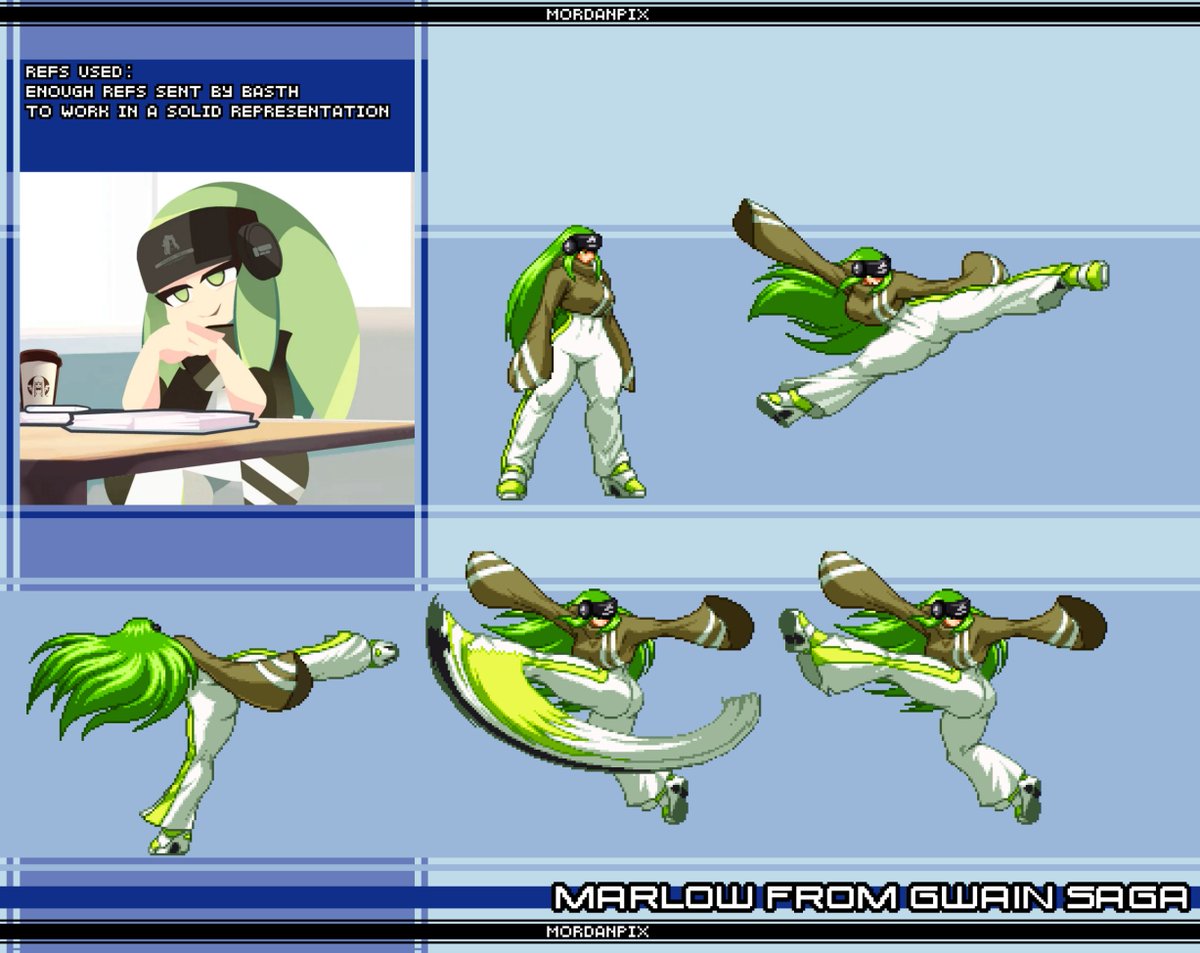Image resolution: width=1200 pixels, height=953 pixels.
Task: Select the reference illustration of Marlow at desk
Action: tap(217, 338)
